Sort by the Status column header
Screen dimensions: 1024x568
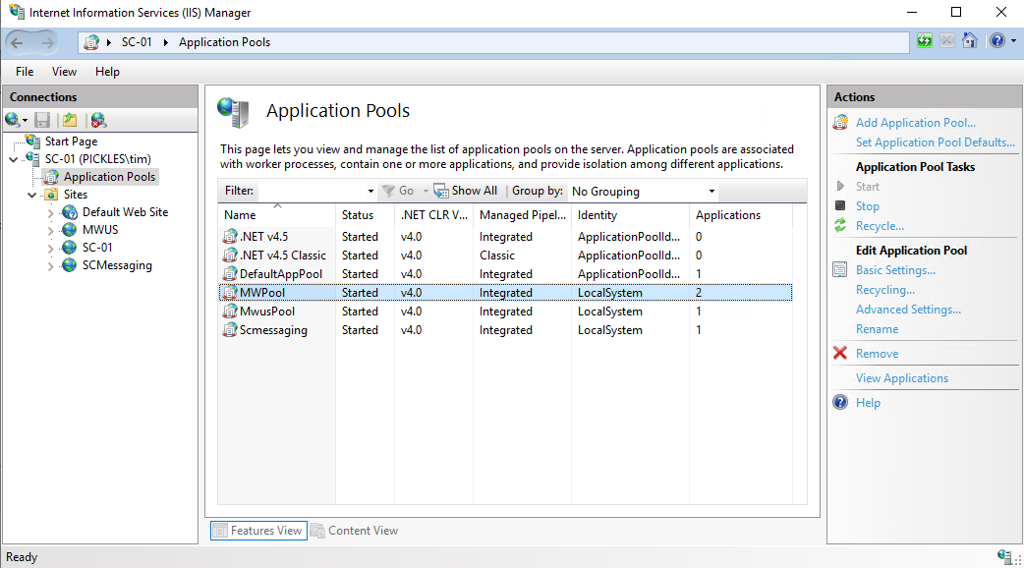tap(364, 215)
